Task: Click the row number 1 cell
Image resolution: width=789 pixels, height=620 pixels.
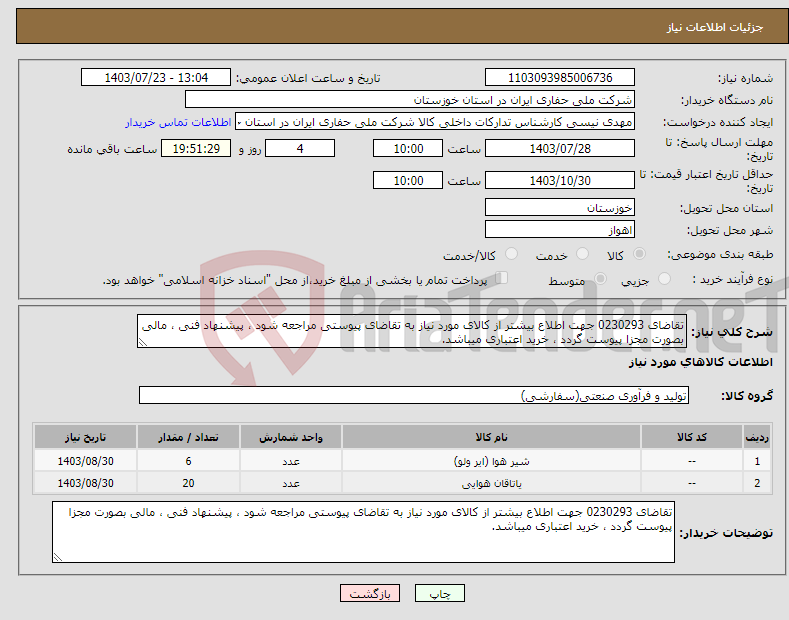Action: (757, 461)
